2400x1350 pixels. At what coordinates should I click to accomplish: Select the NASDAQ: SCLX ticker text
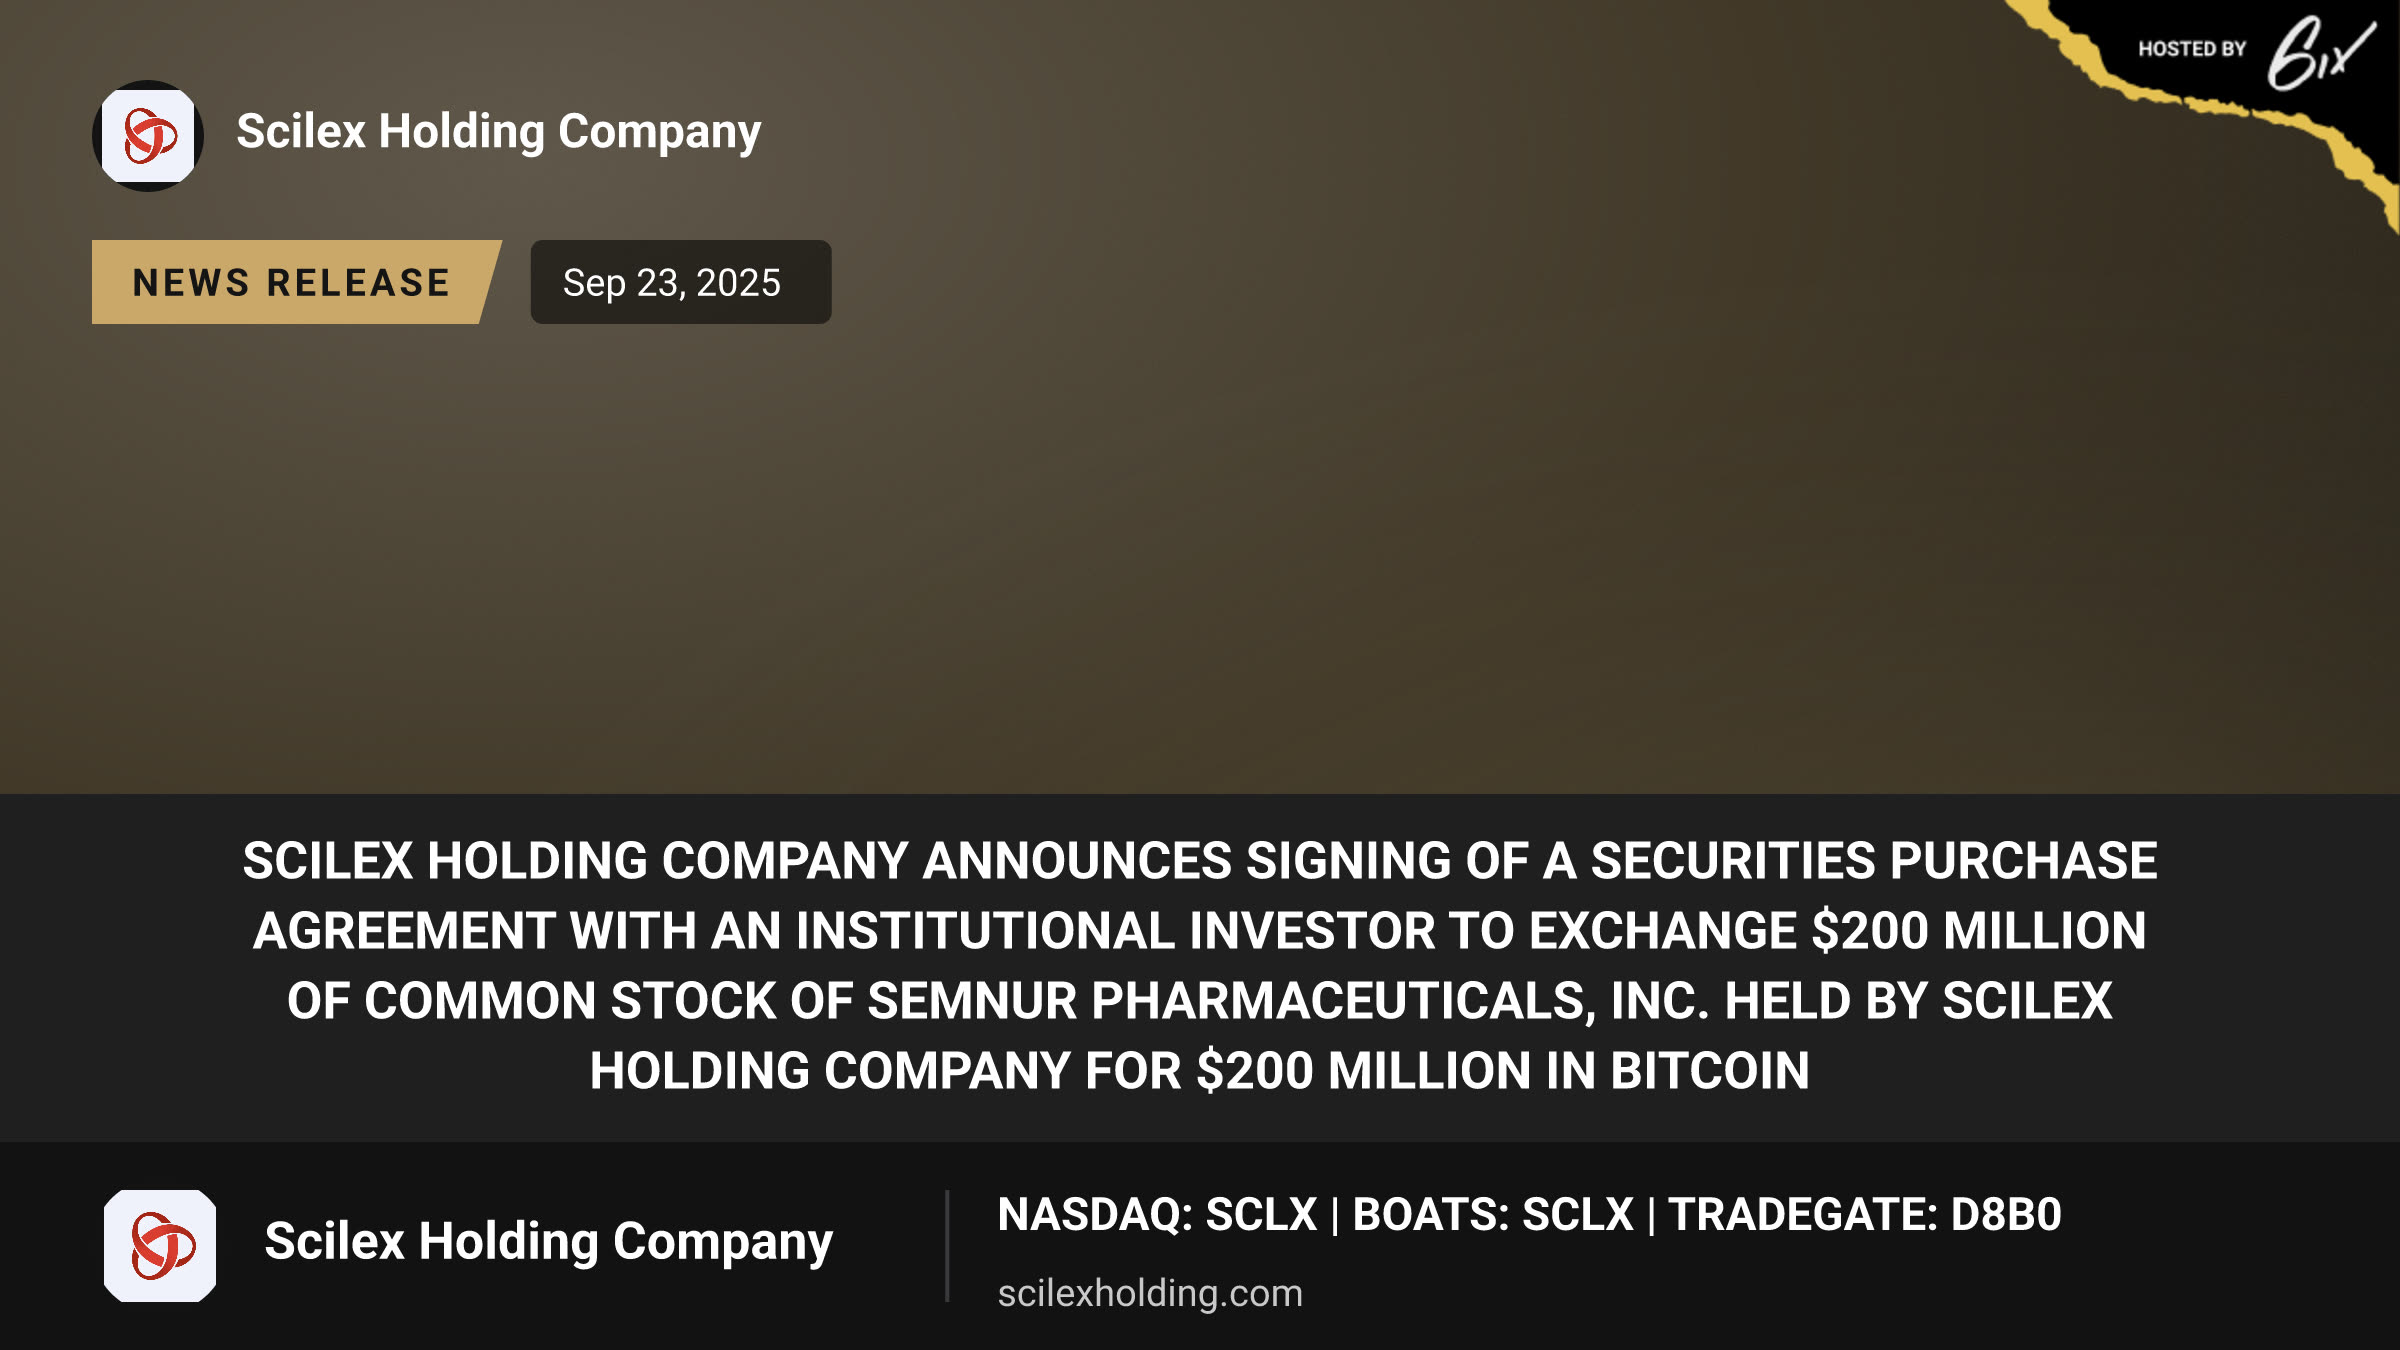pyautogui.click(x=1157, y=1215)
